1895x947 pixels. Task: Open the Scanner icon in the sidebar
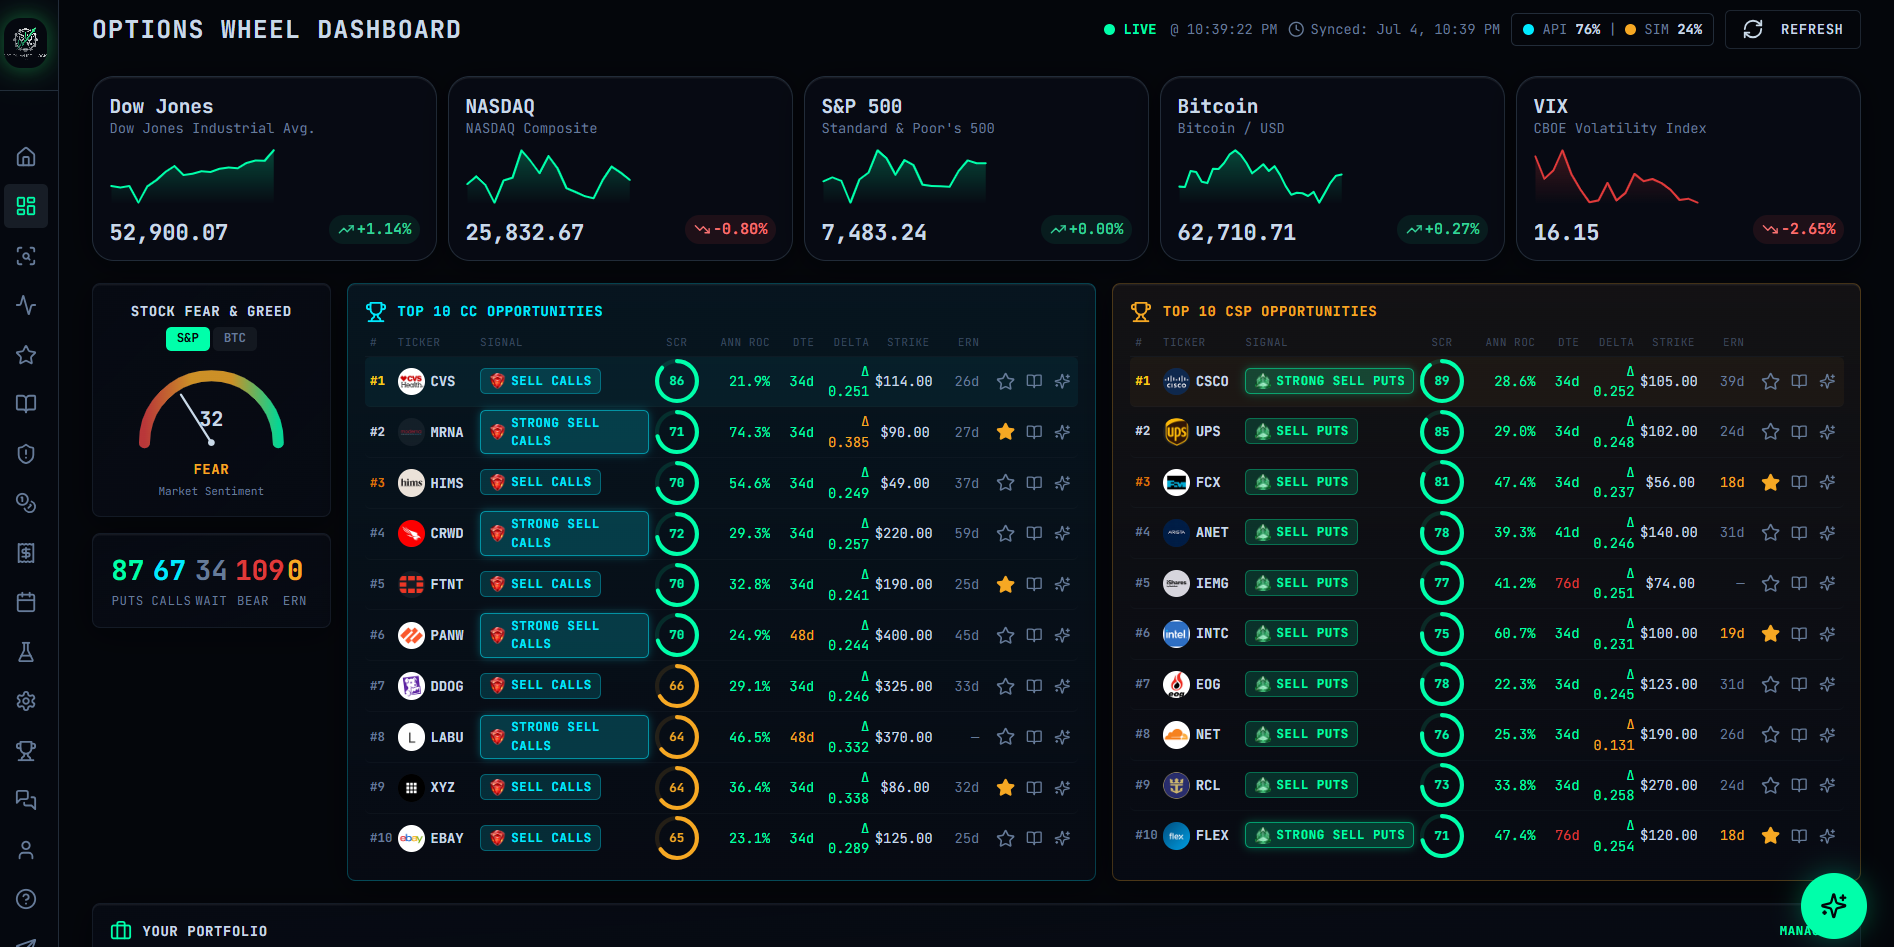26,256
